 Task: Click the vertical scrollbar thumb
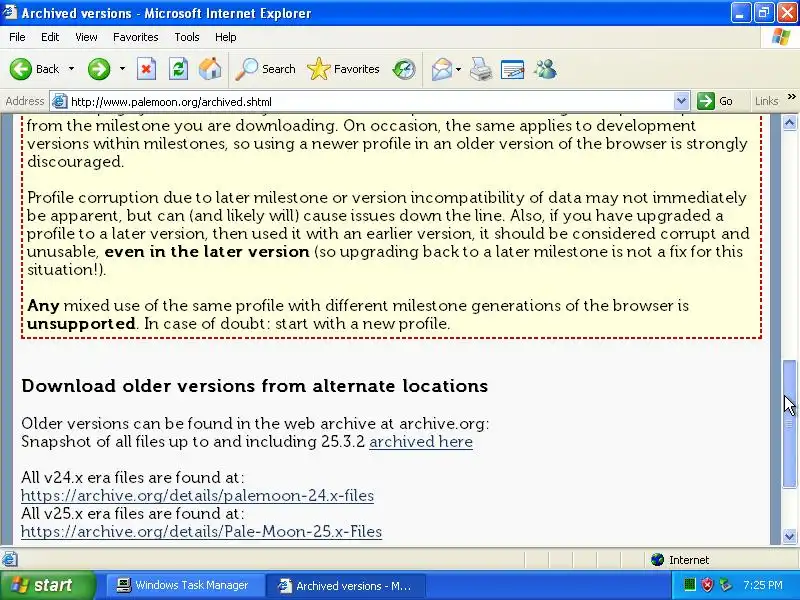pos(790,424)
